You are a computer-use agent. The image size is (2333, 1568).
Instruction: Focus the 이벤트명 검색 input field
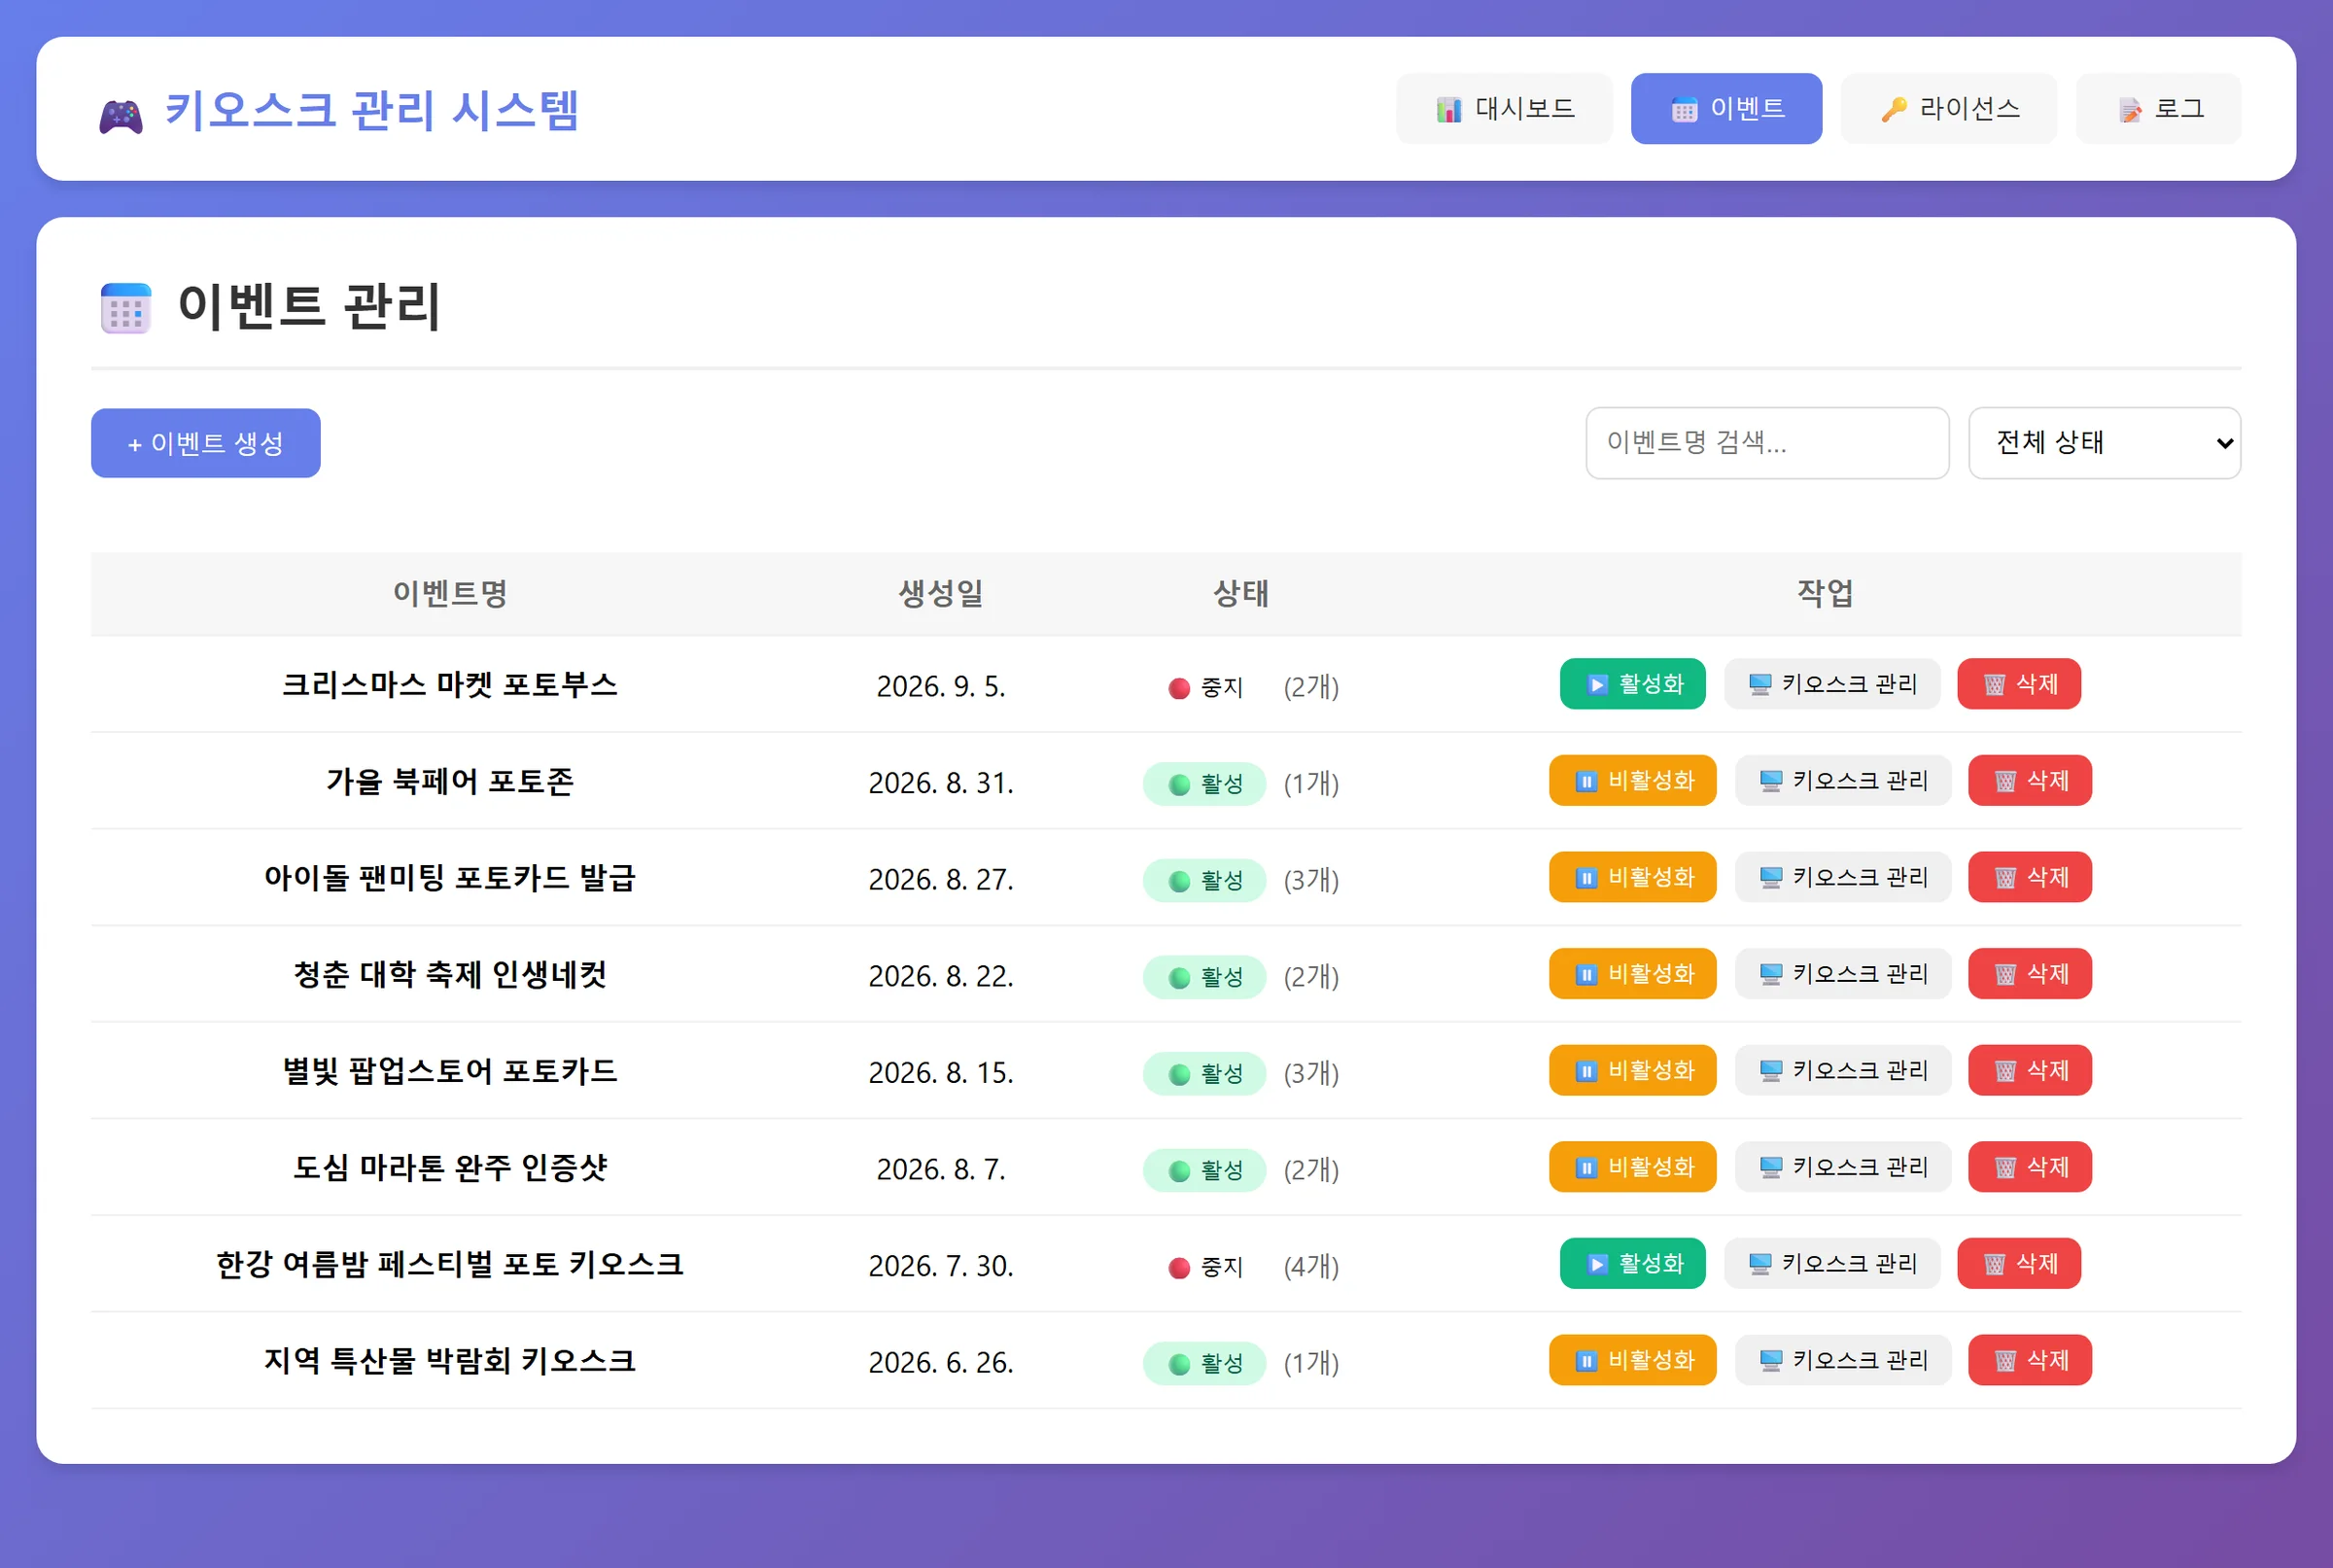click(1767, 443)
